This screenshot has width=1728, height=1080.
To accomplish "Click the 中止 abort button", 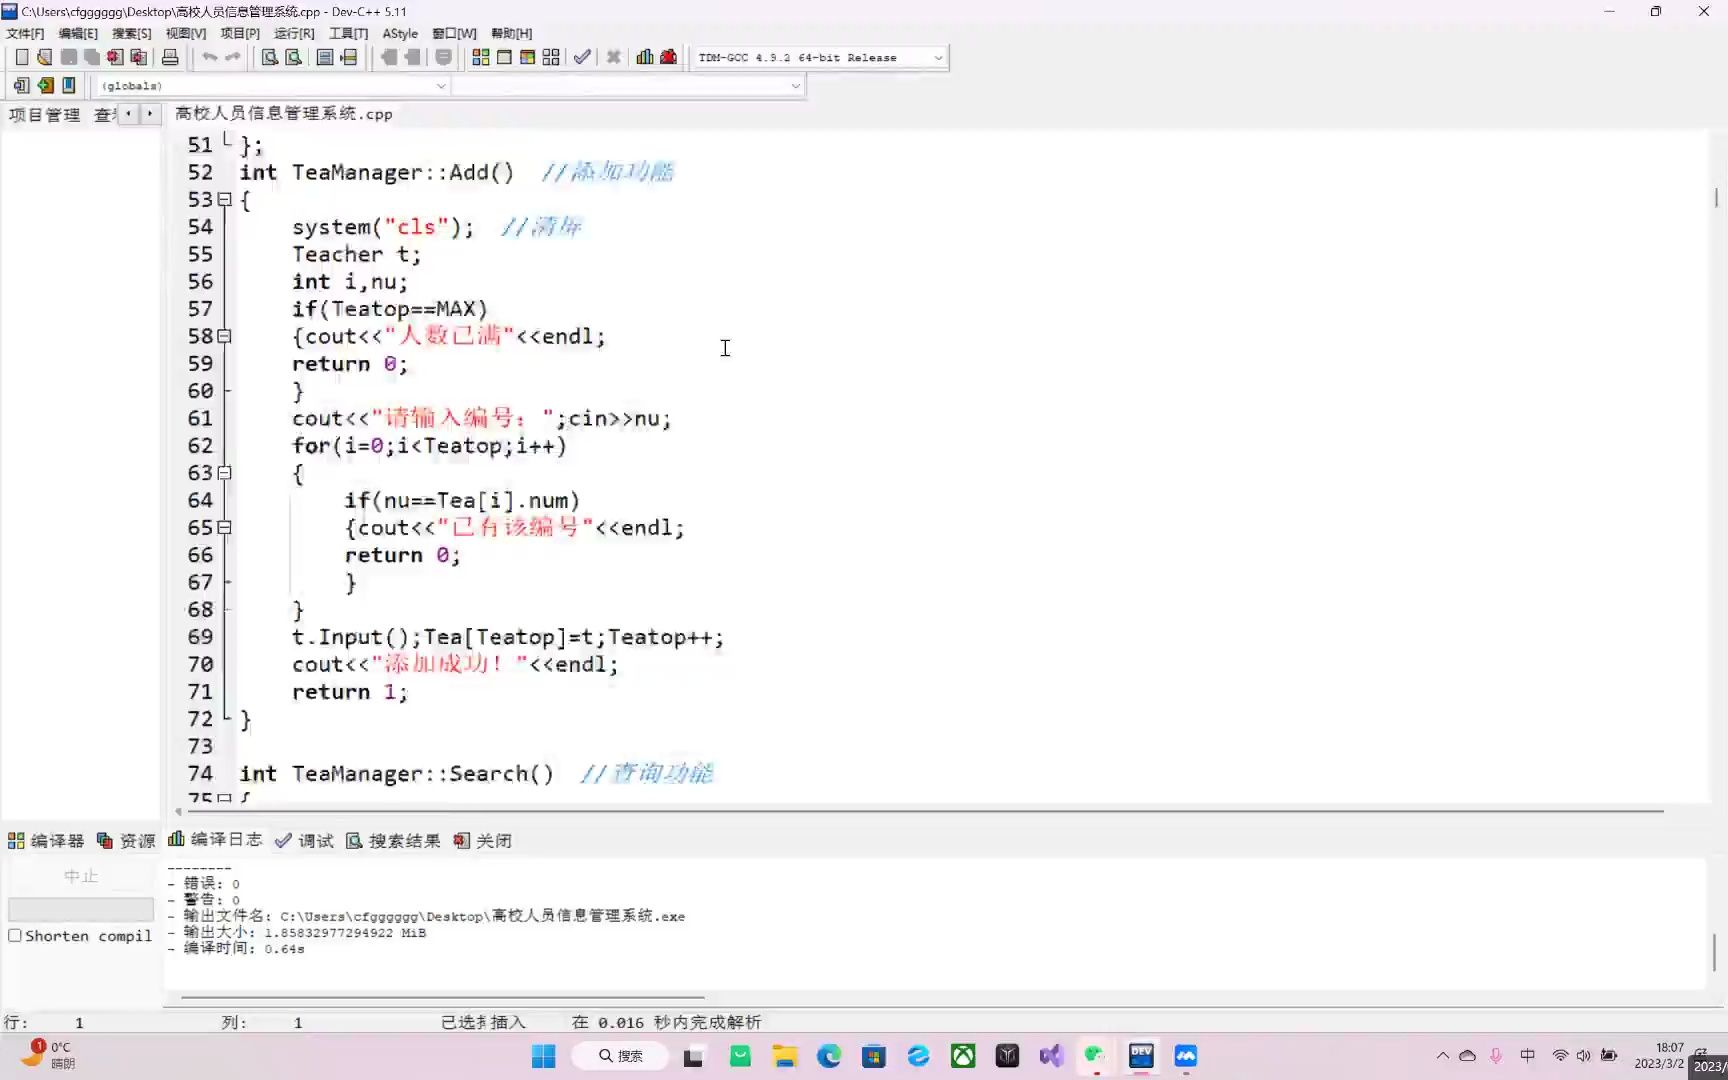I will pos(81,876).
